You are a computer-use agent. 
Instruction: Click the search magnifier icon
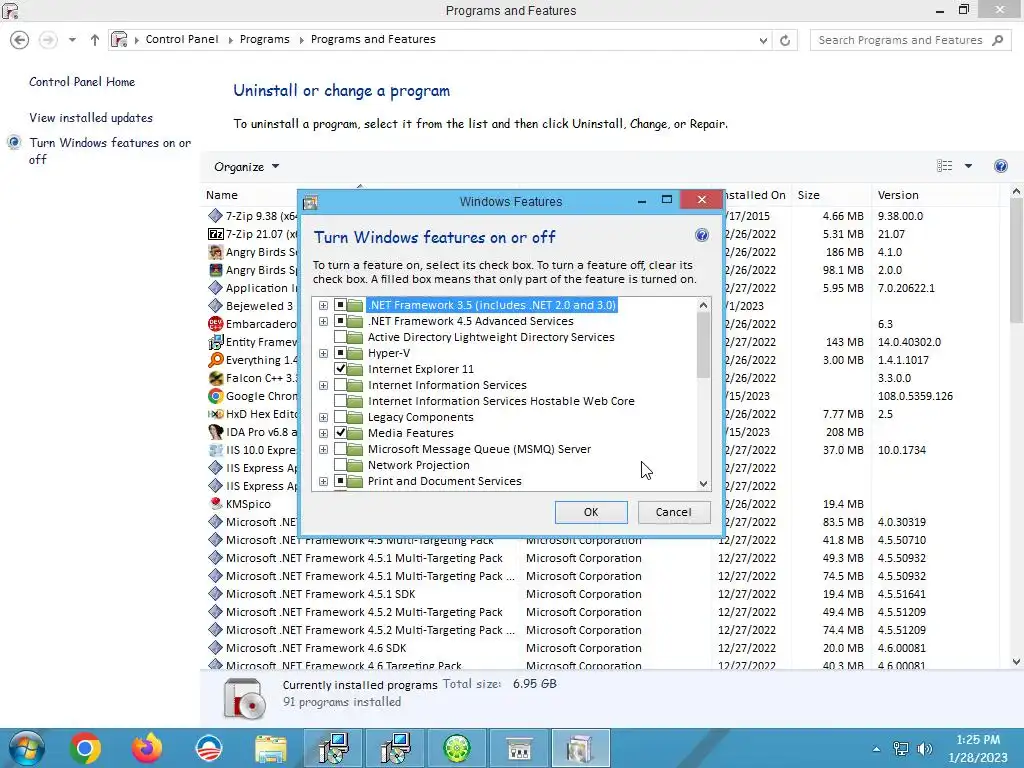coord(997,40)
